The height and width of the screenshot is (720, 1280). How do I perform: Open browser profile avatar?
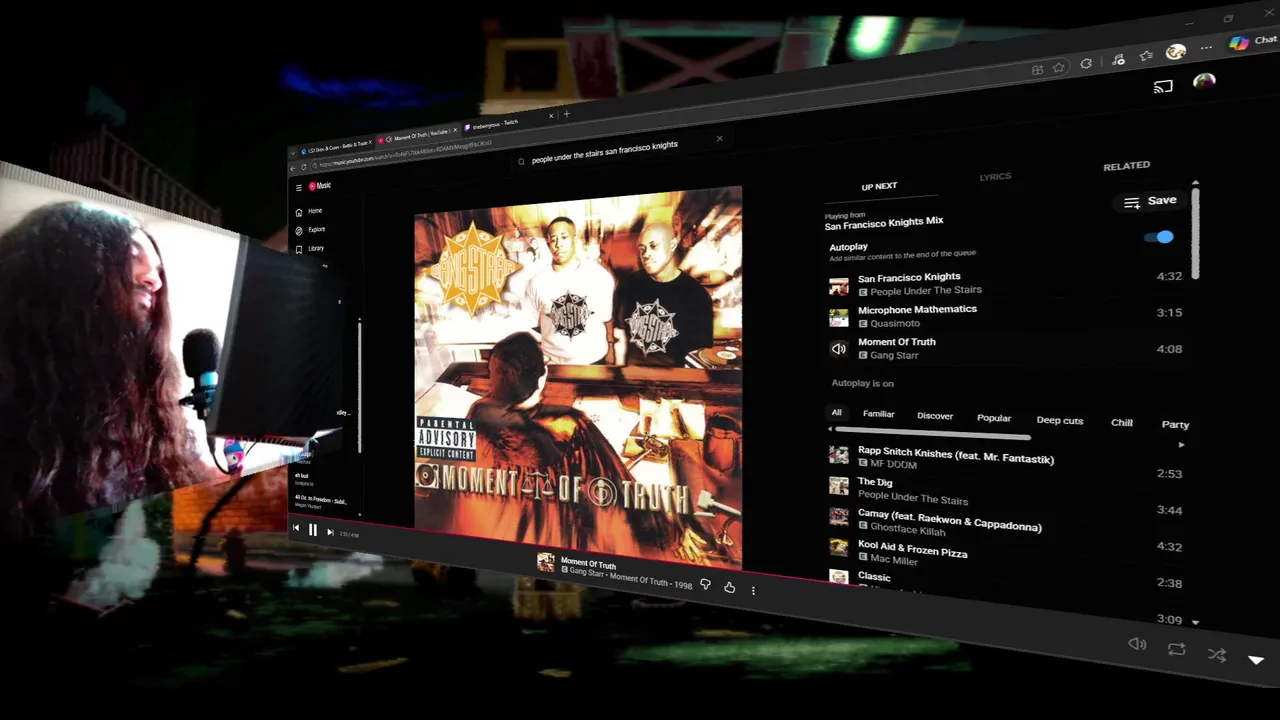coord(1176,51)
